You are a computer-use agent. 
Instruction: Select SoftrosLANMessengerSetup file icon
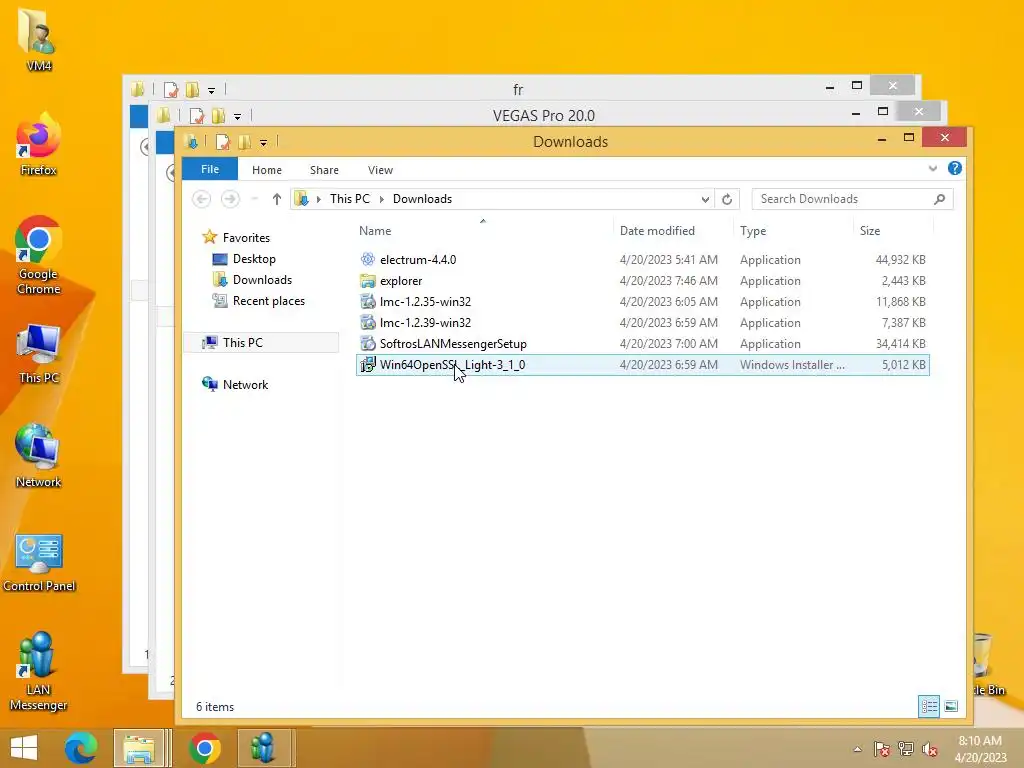click(x=368, y=344)
